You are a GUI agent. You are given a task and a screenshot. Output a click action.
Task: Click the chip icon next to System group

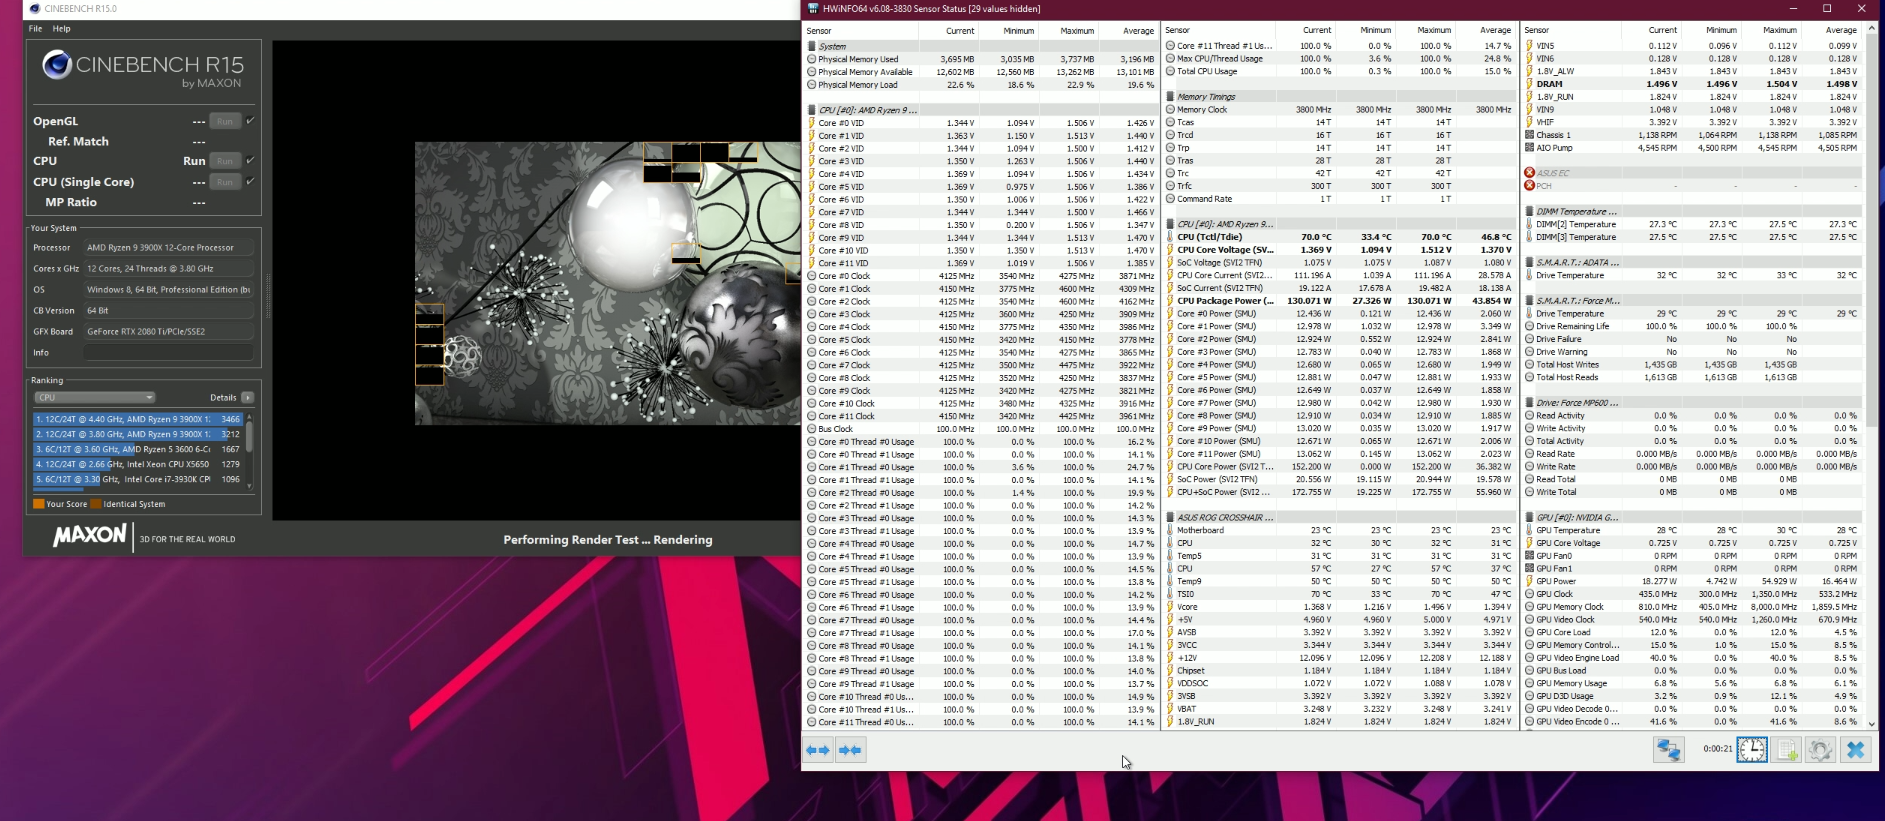(x=811, y=46)
